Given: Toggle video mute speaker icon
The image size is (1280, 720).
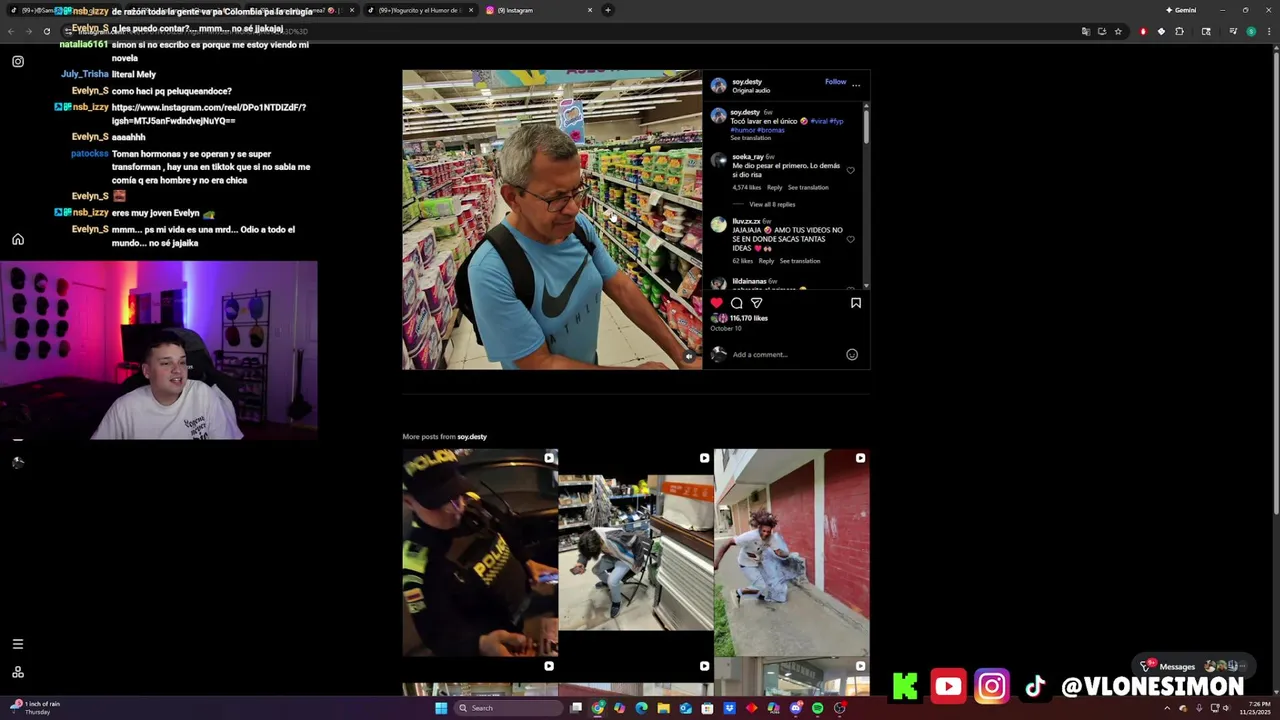Looking at the screenshot, I should click(688, 356).
